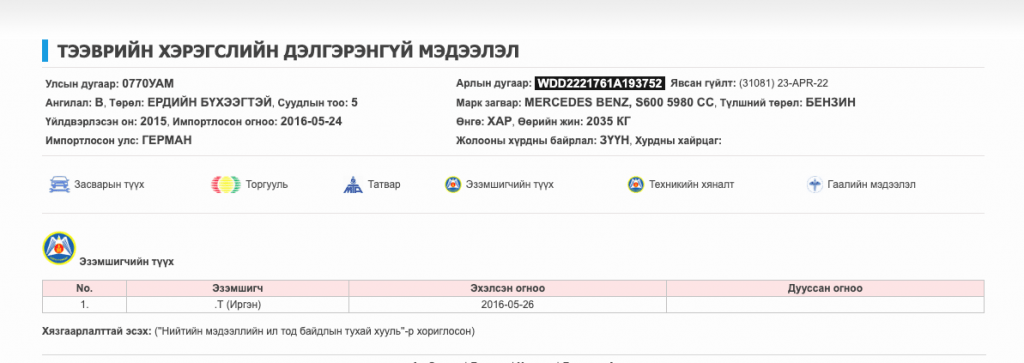Click the state number 0770УАМ
This screenshot has width=1024, height=363.
148,84
